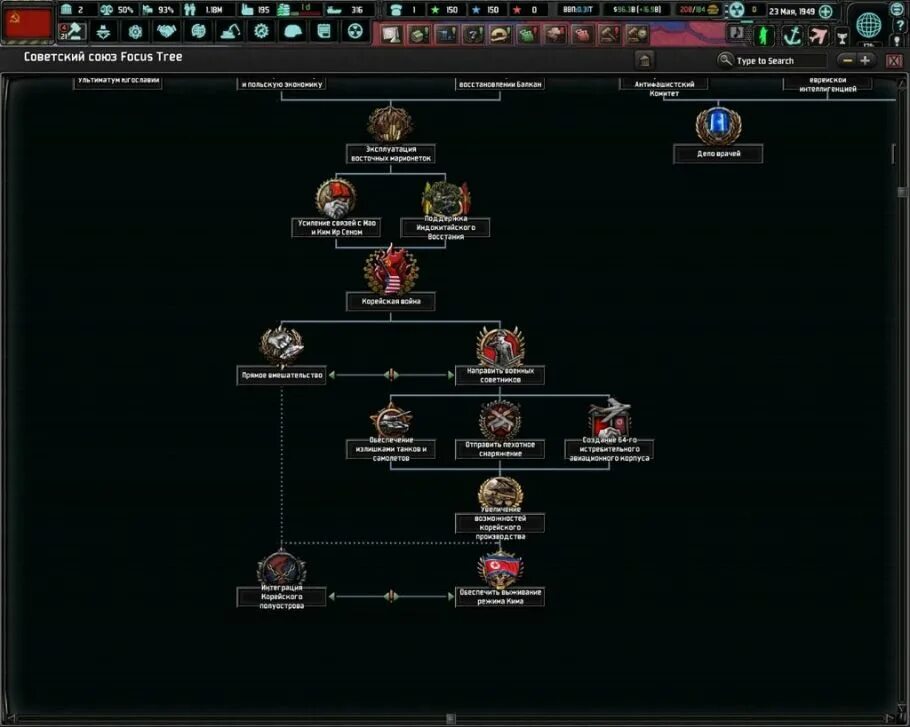Image resolution: width=910 pixels, height=727 pixels.
Task: Toggle the green infantry army filter
Action: pos(765,35)
